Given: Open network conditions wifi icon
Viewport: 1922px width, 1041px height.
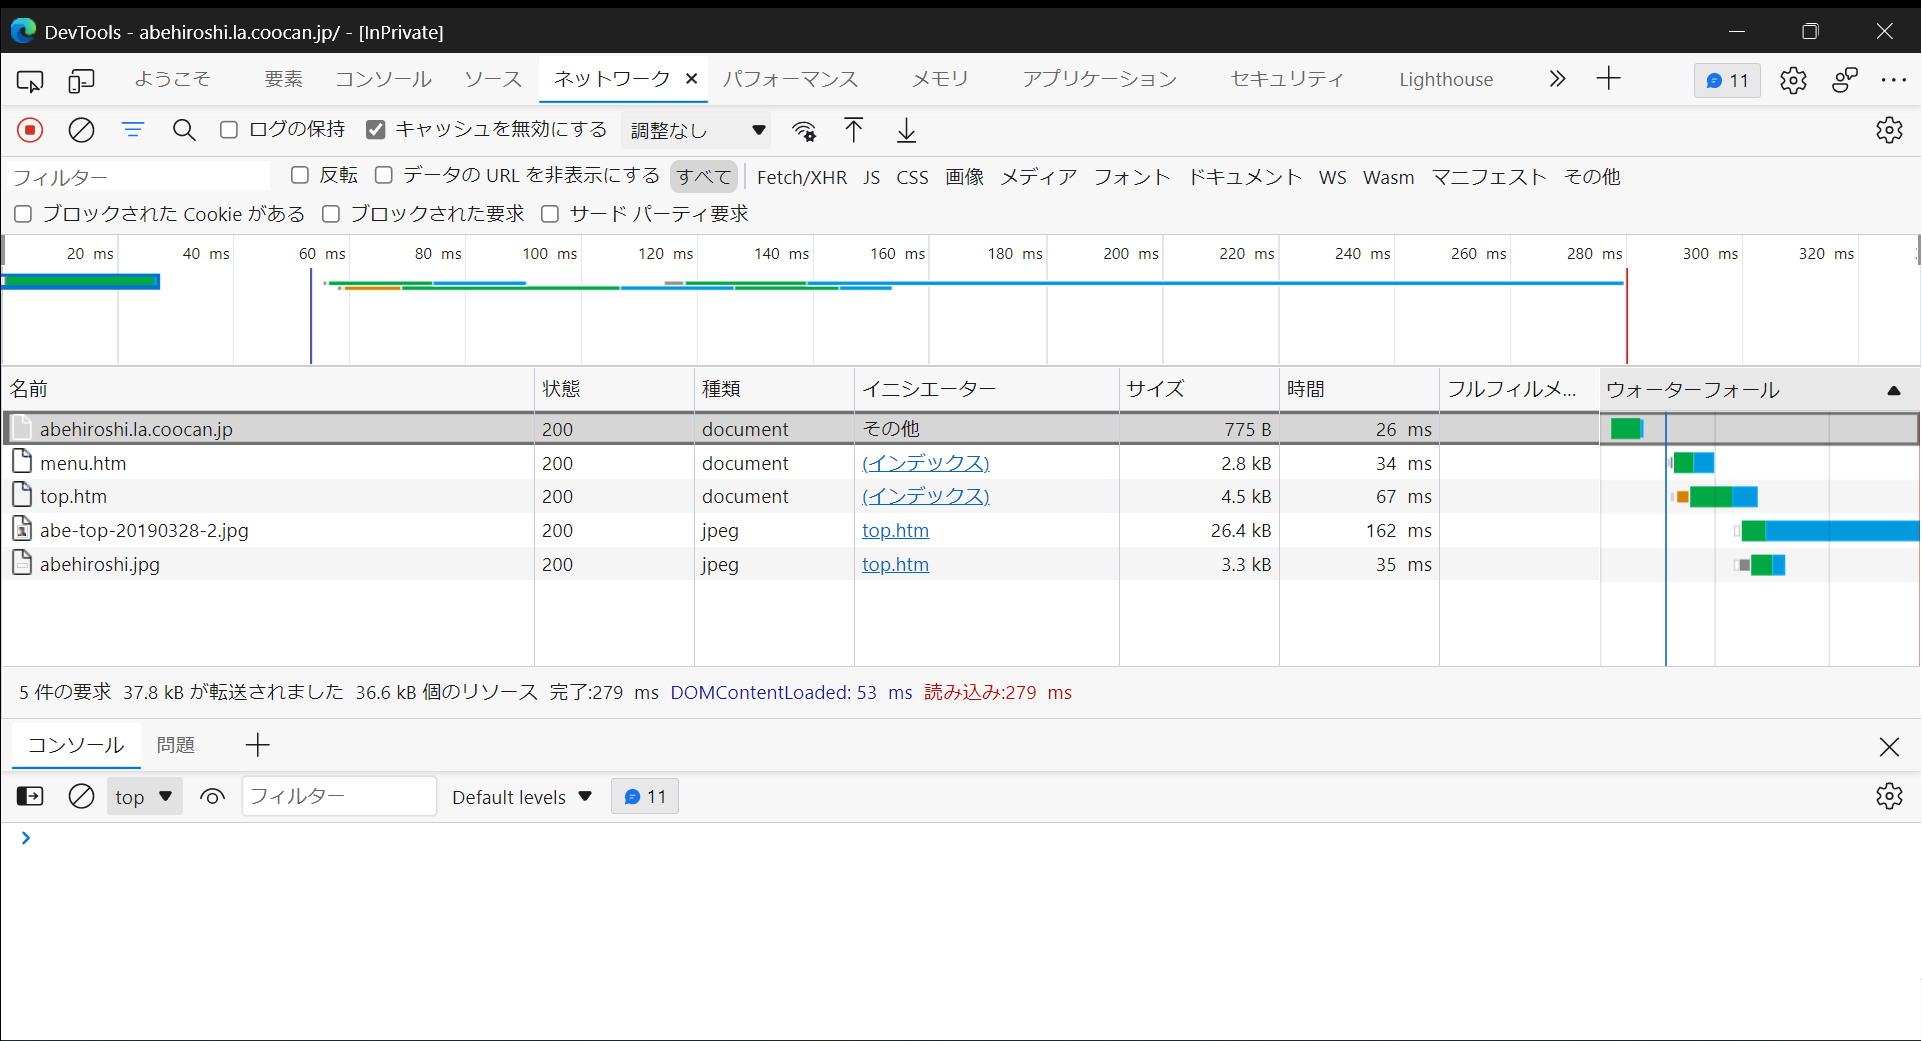Looking at the screenshot, I should [804, 130].
